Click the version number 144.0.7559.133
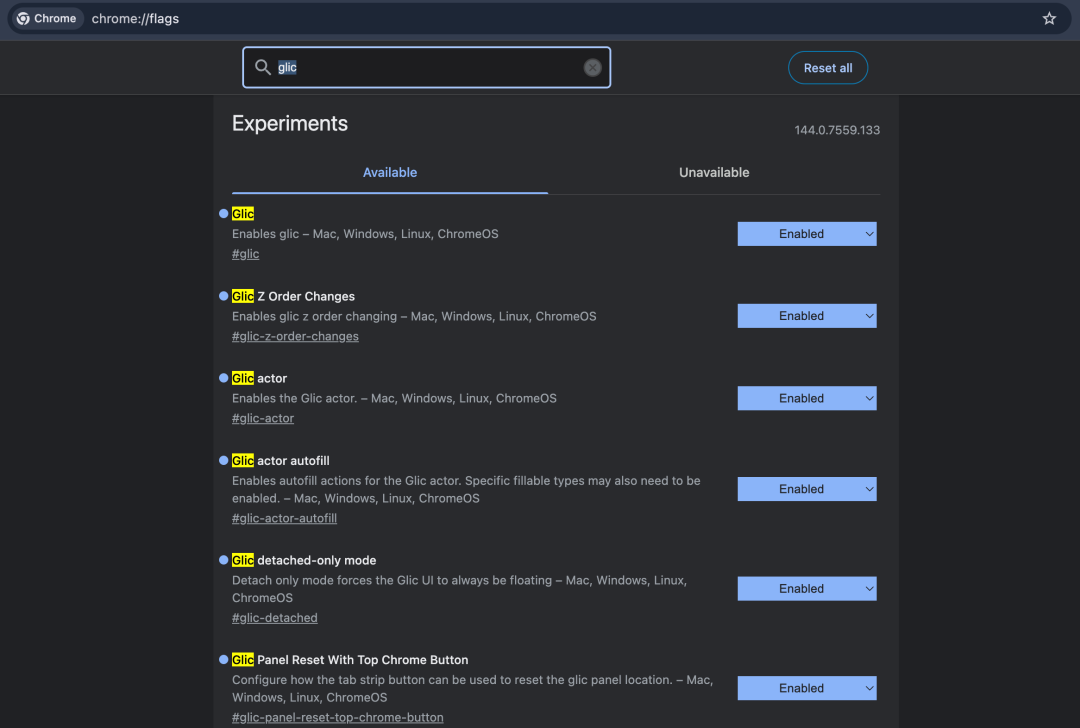Screen dimensions: 1080x728 (837, 130)
